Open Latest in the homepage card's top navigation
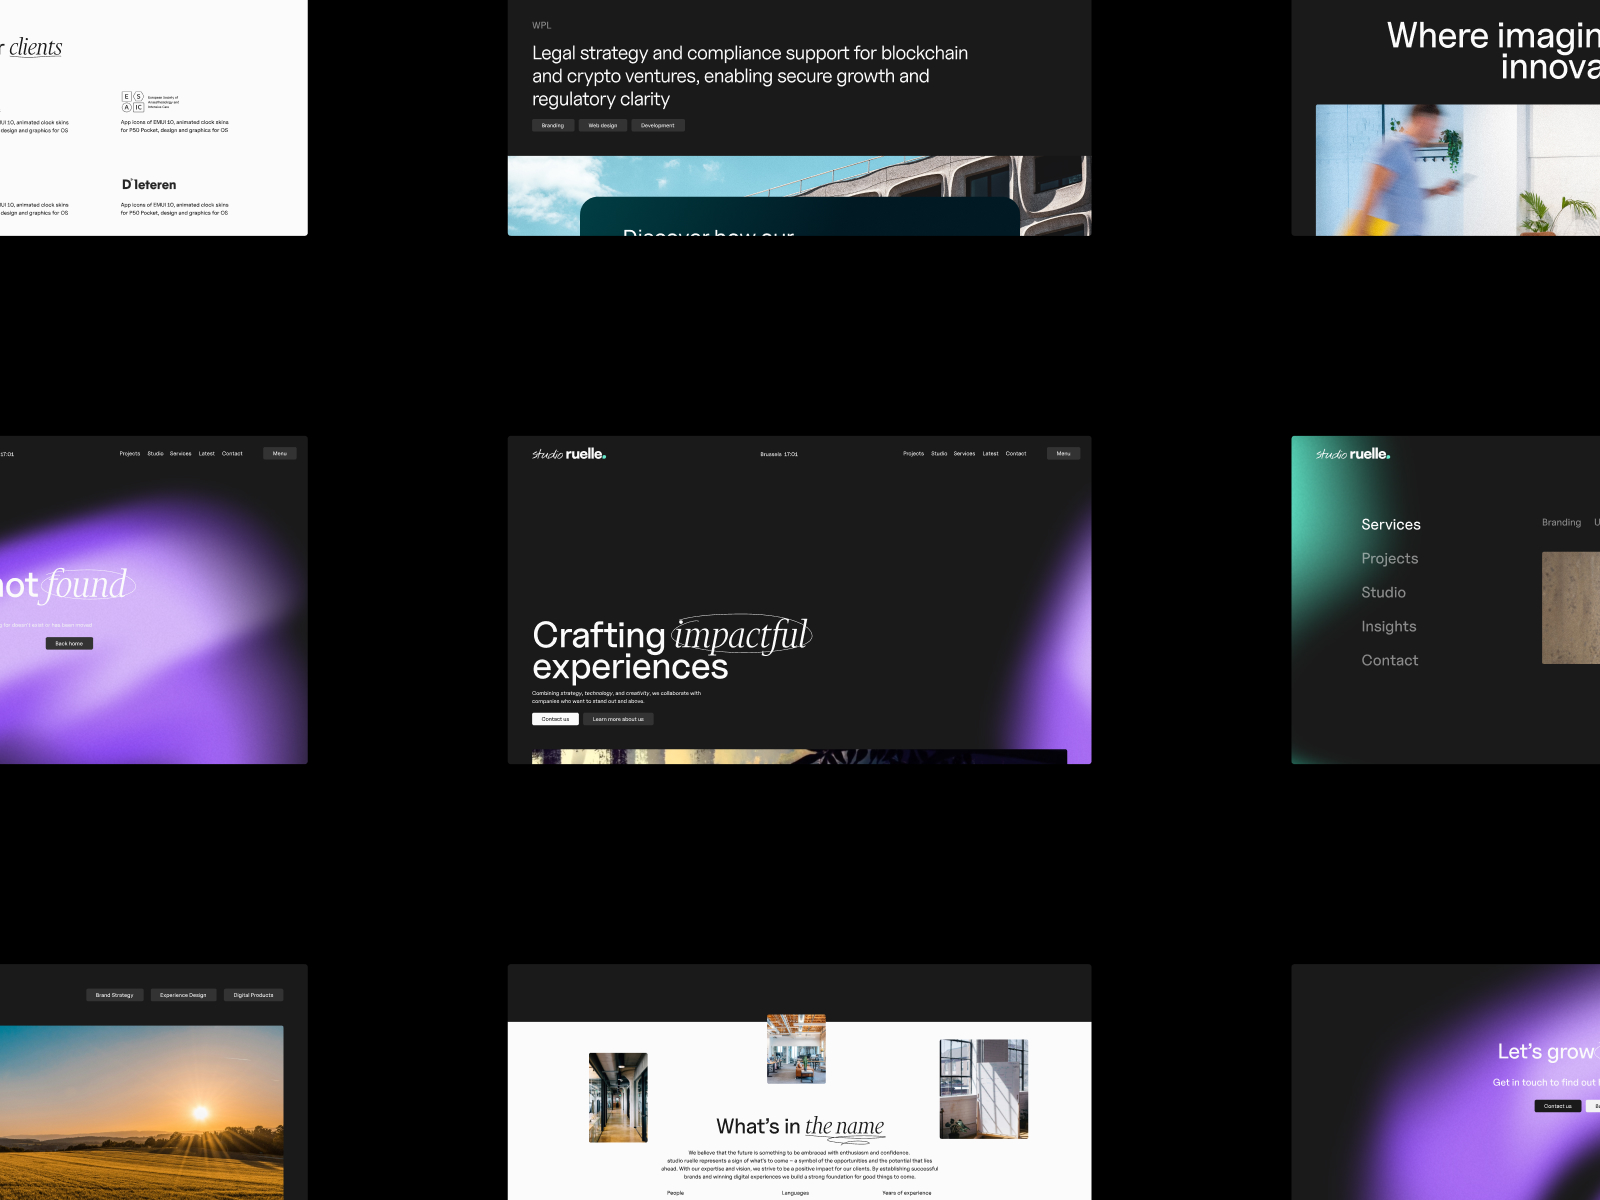Viewport: 1600px width, 1200px height. tap(990, 454)
